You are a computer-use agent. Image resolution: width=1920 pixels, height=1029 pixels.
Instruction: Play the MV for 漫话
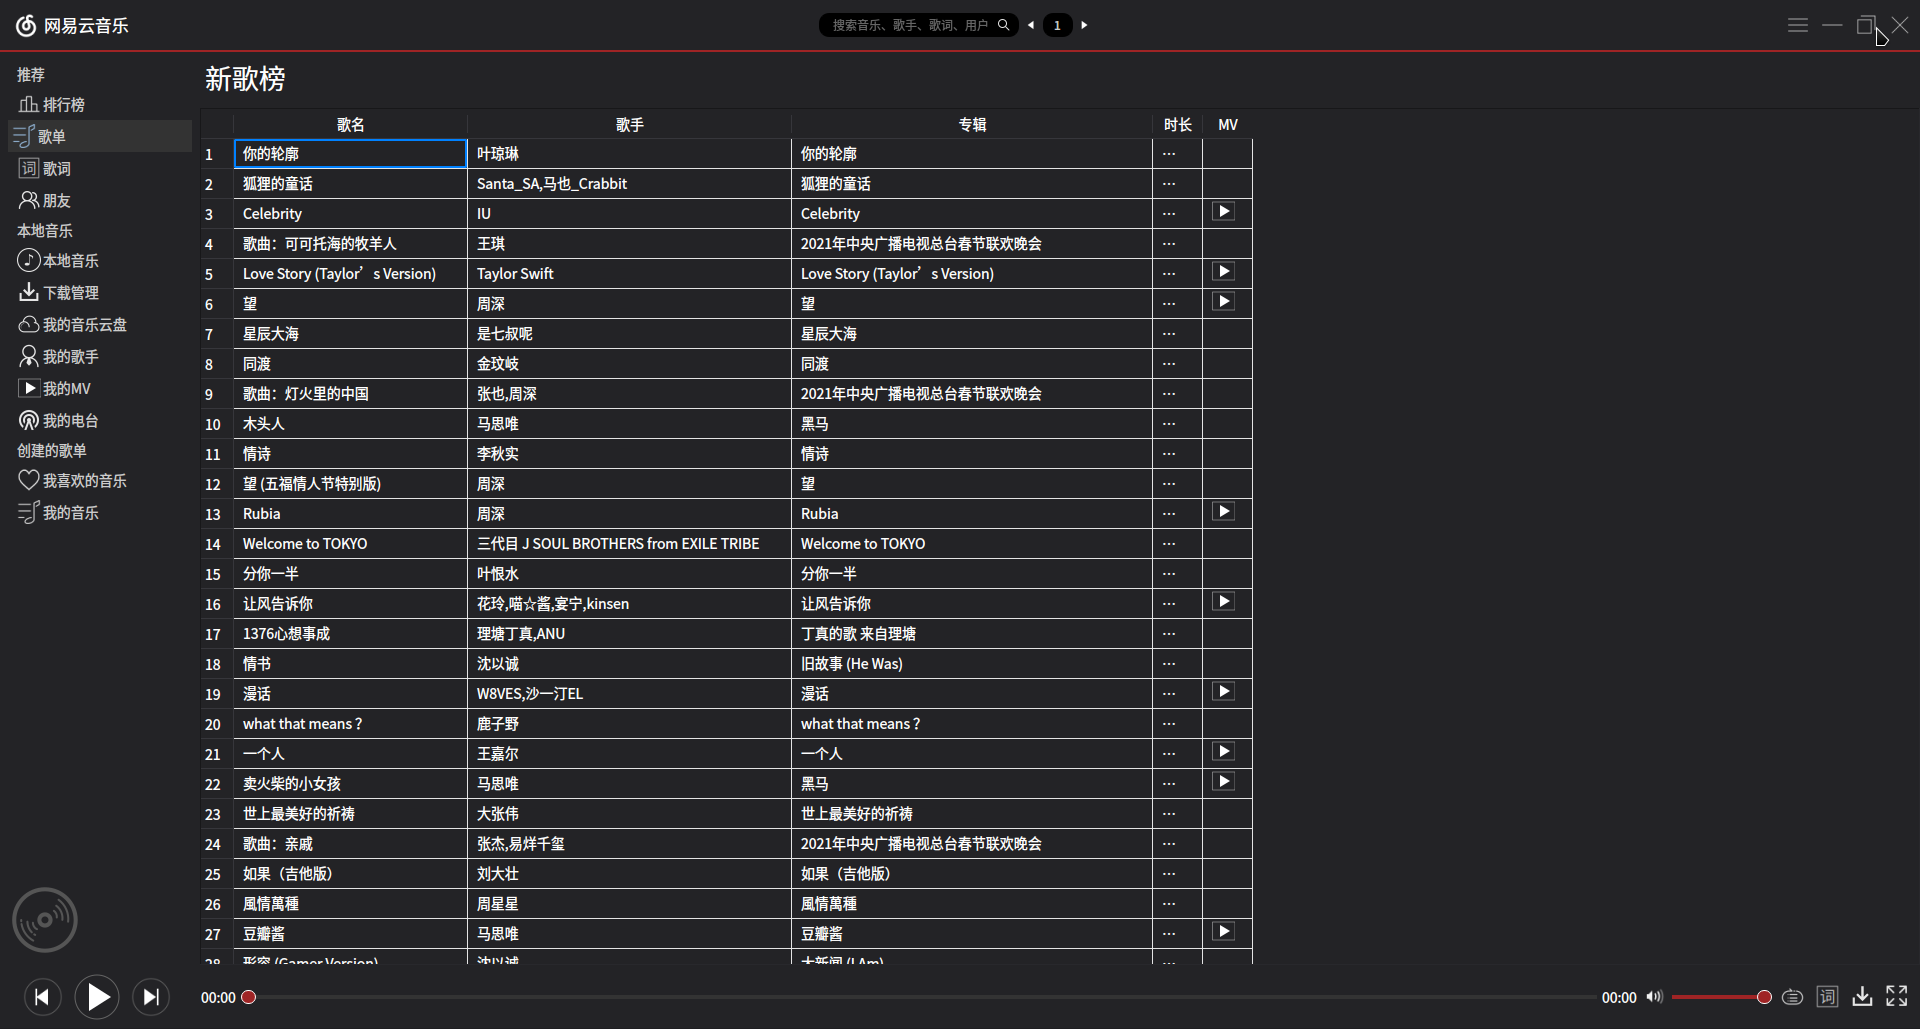click(x=1224, y=692)
